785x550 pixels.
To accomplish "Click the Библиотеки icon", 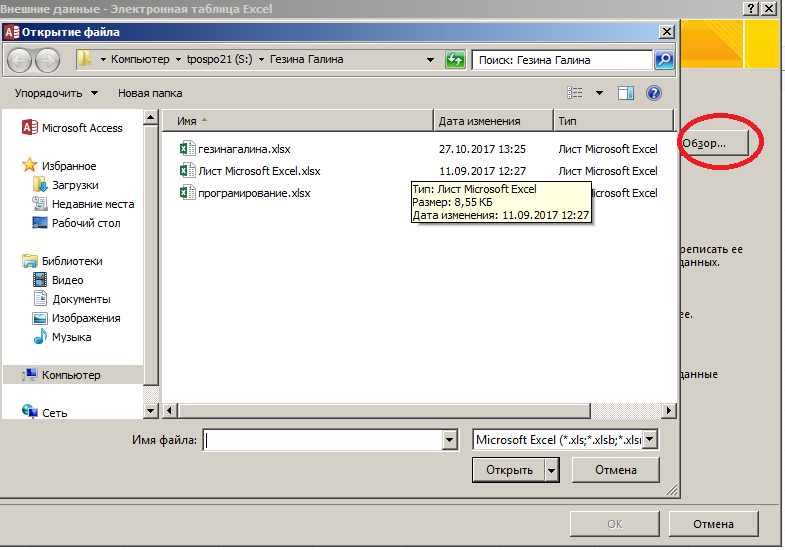I will click(x=30, y=261).
